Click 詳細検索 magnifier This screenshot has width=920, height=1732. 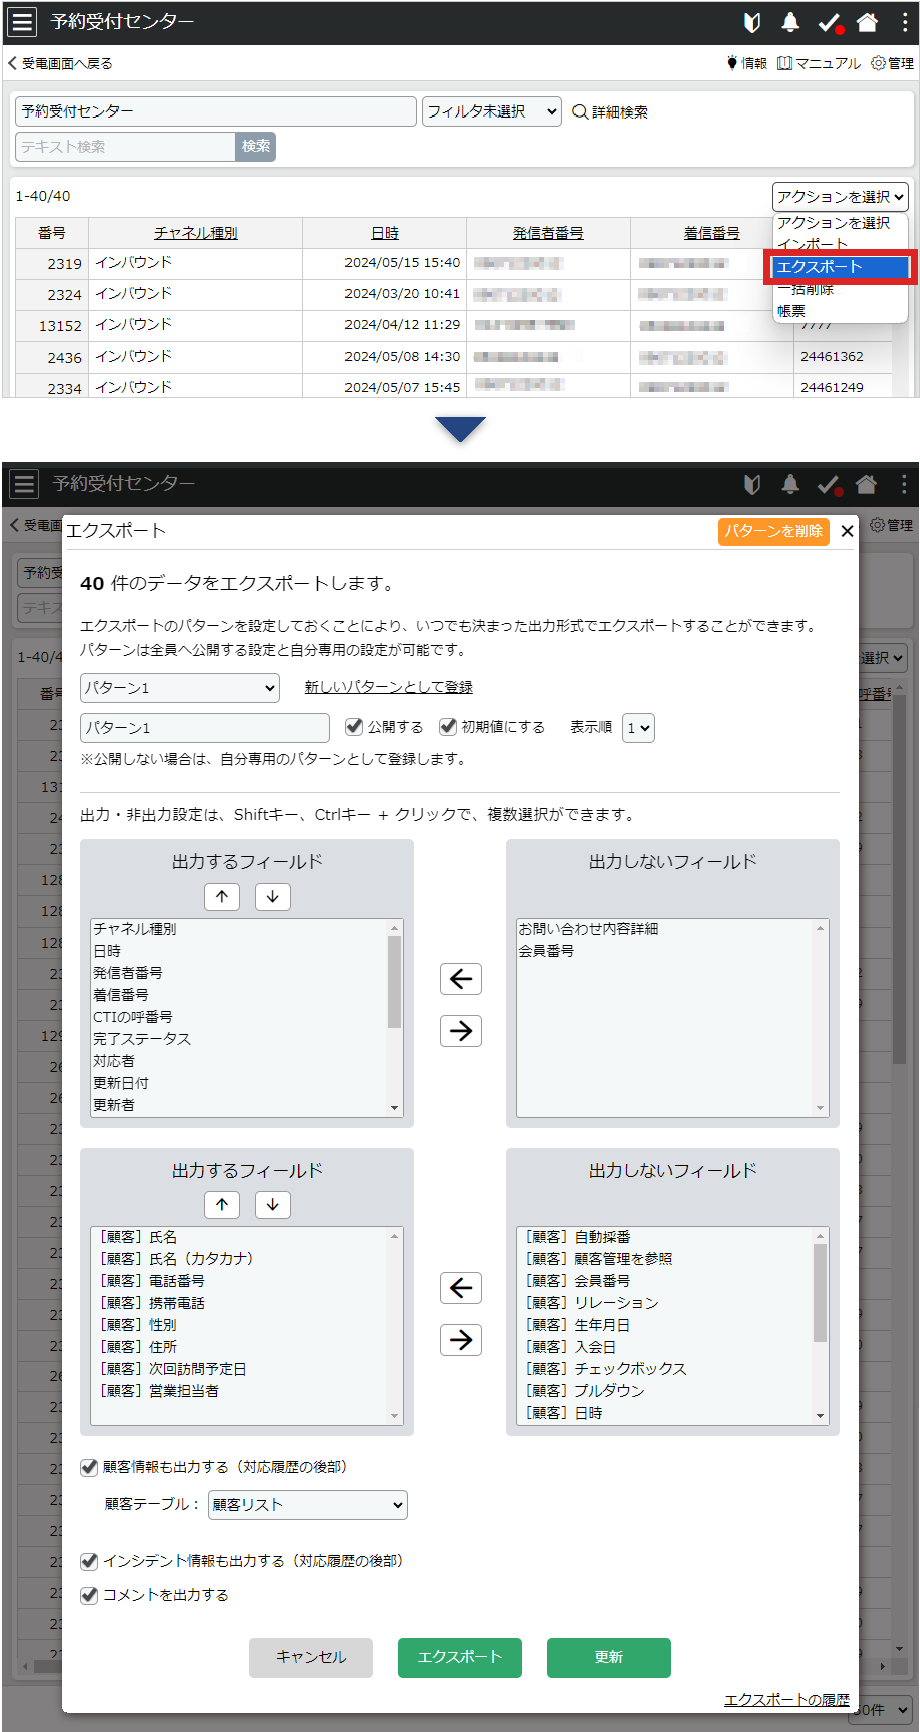(610, 112)
